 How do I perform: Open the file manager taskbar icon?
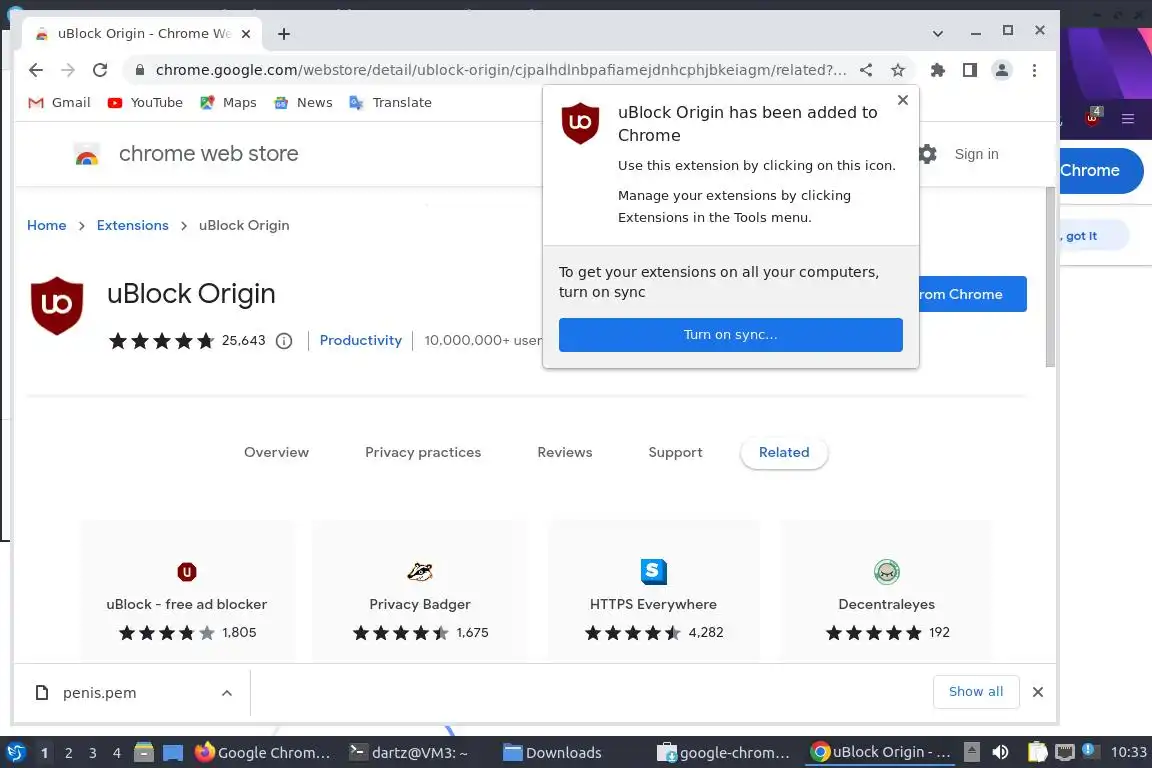coord(144,752)
